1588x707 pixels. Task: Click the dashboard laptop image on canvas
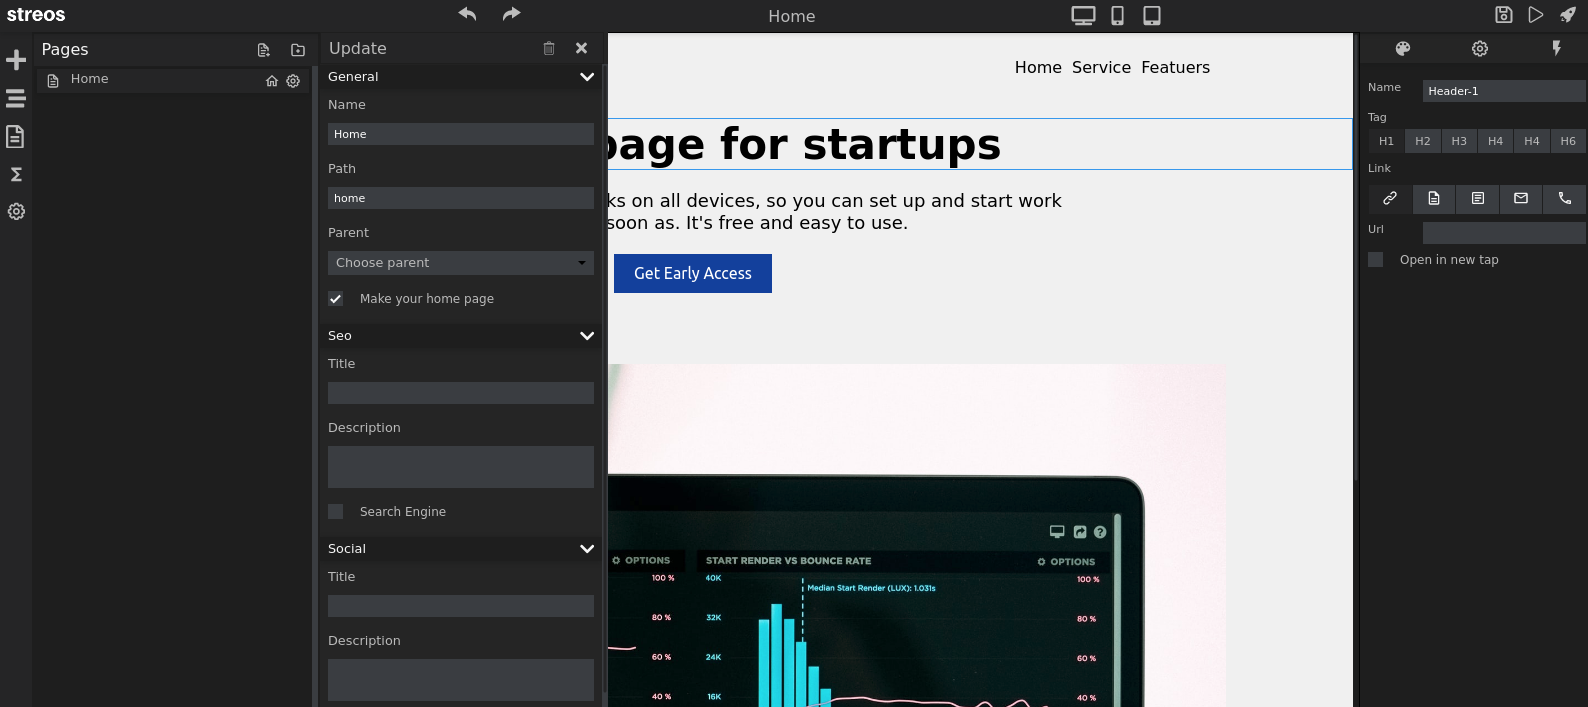[916, 535]
